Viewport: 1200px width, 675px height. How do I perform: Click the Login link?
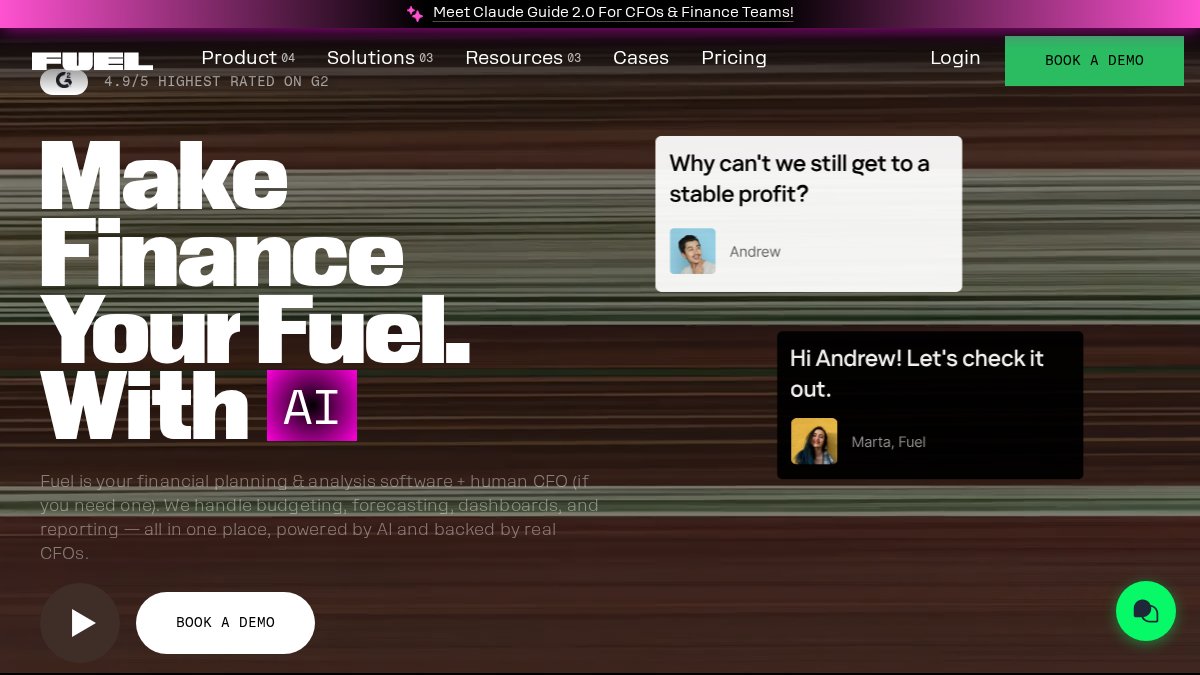pyautogui.click(x=955, y=58)
